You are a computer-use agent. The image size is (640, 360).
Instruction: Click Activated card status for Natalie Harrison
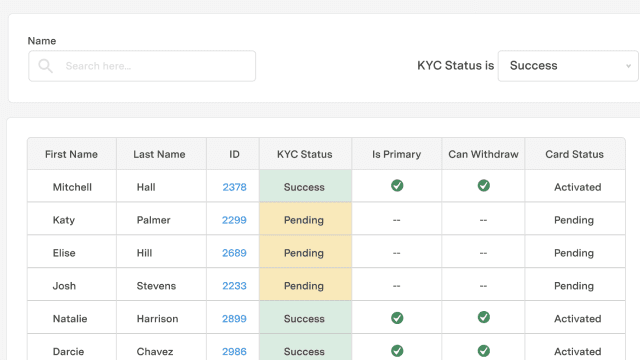(578, 319)
